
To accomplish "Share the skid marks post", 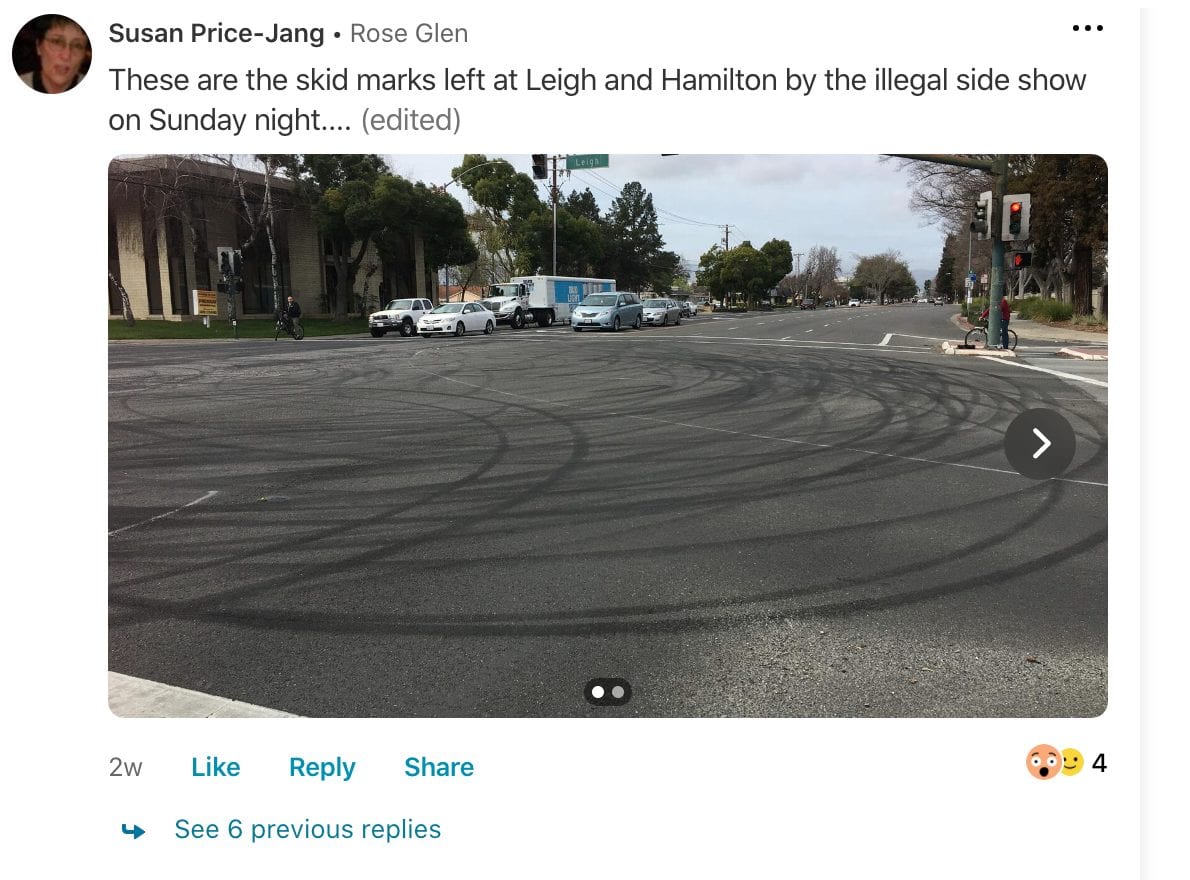I will pos(439,767).
